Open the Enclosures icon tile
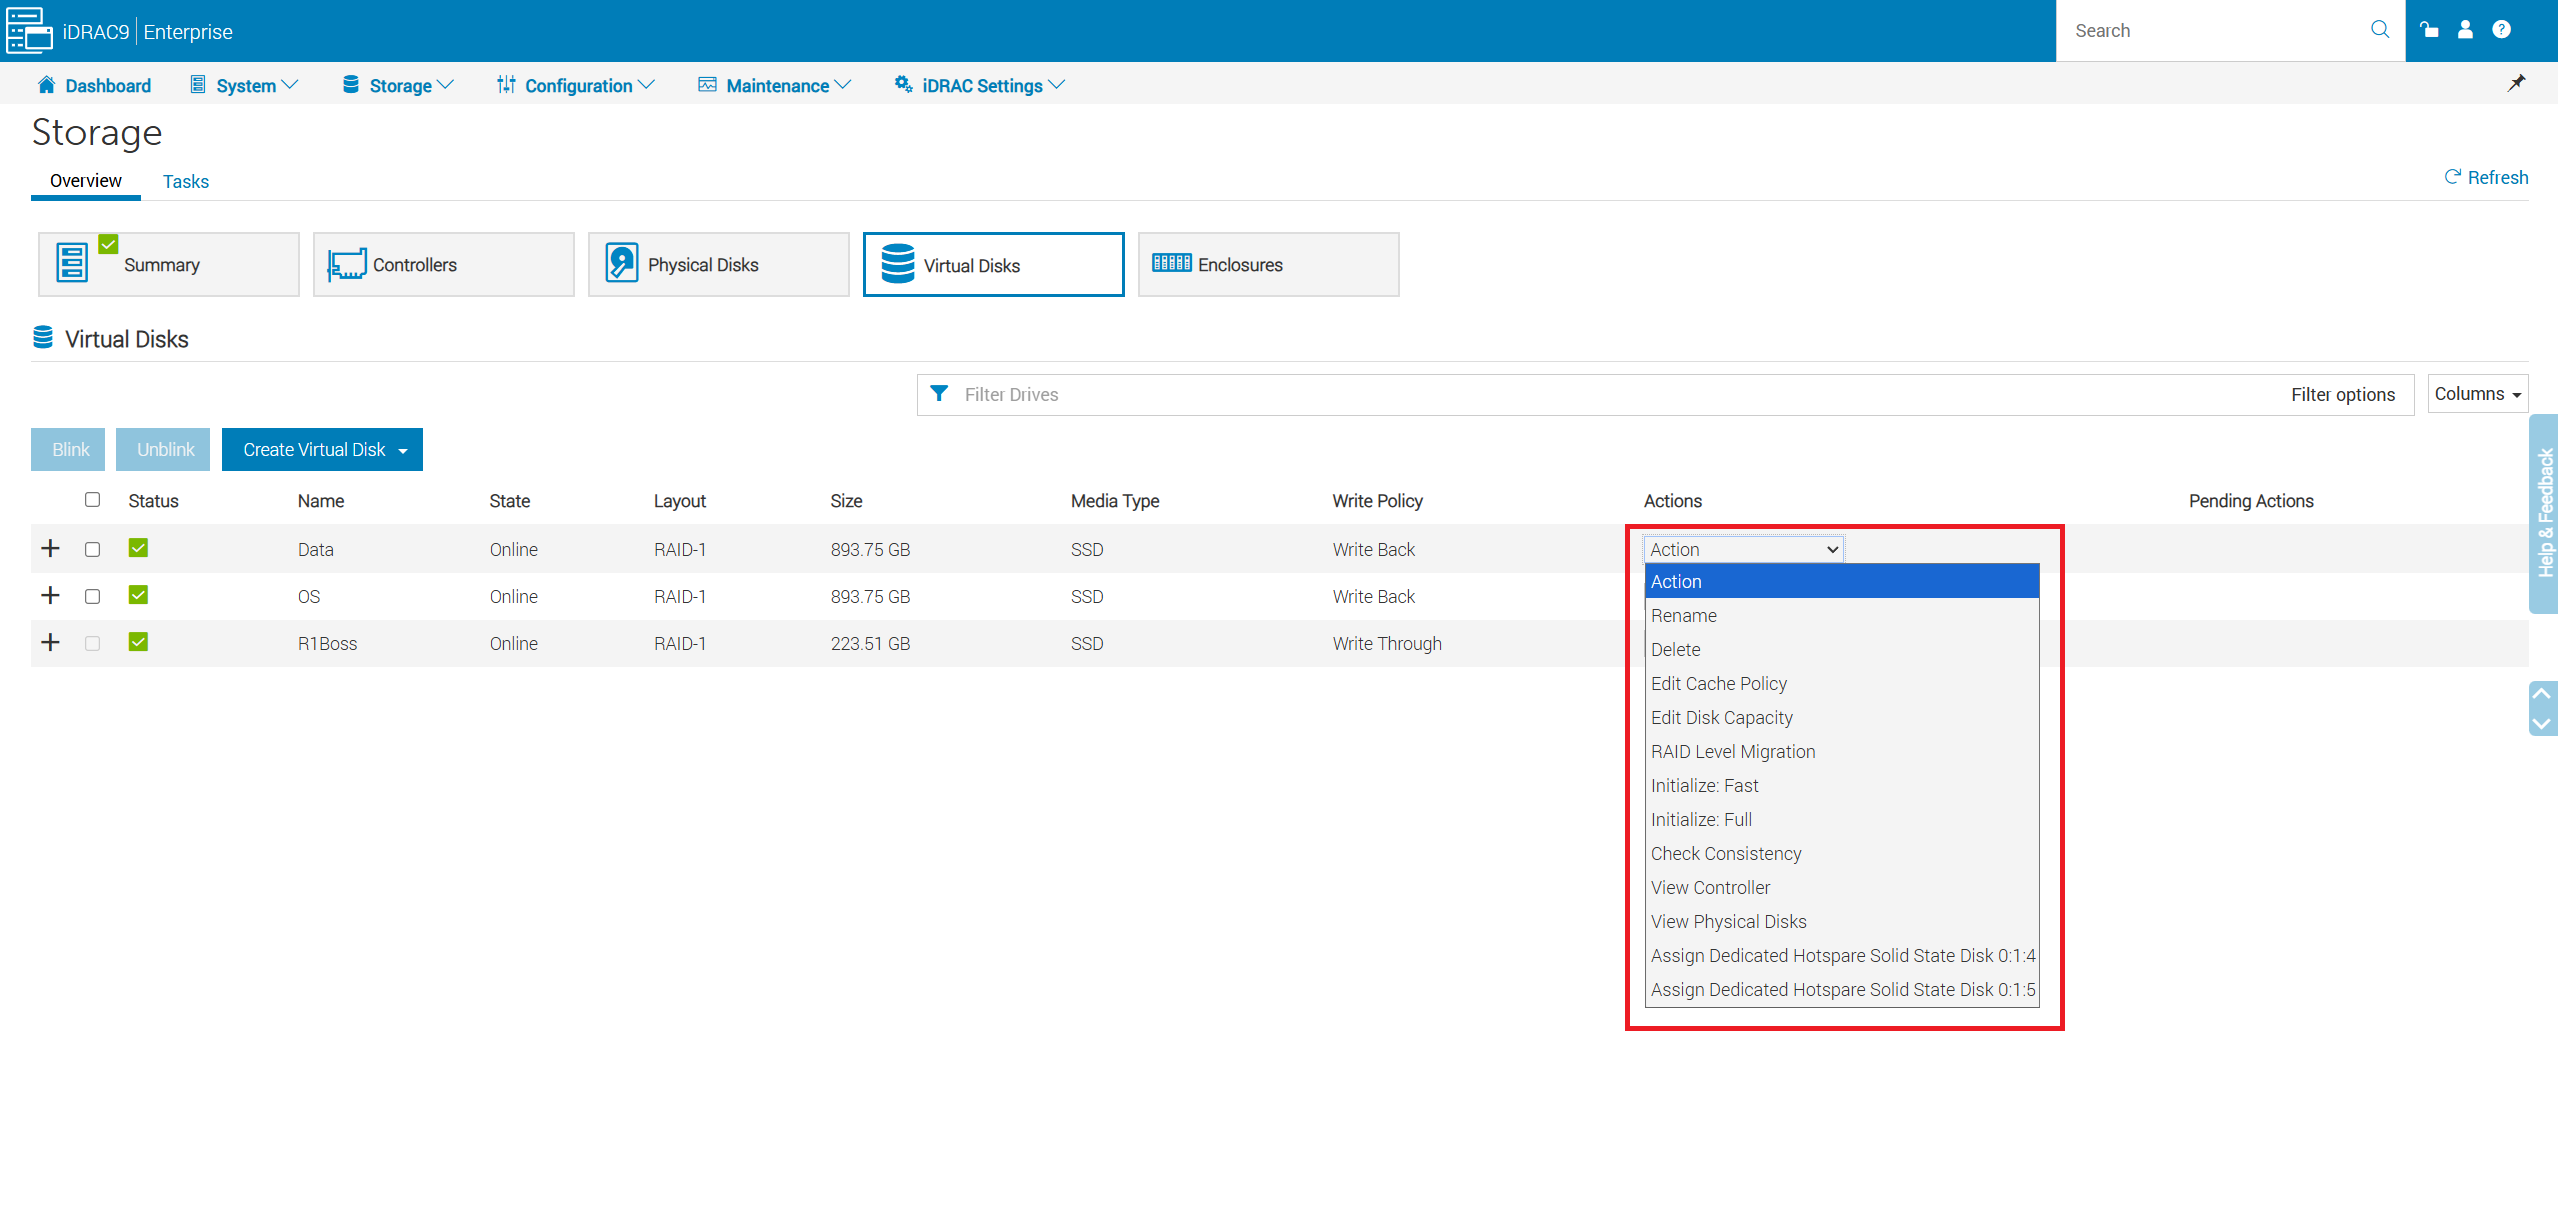The image size is (2558, 1226). point(1170,263)
